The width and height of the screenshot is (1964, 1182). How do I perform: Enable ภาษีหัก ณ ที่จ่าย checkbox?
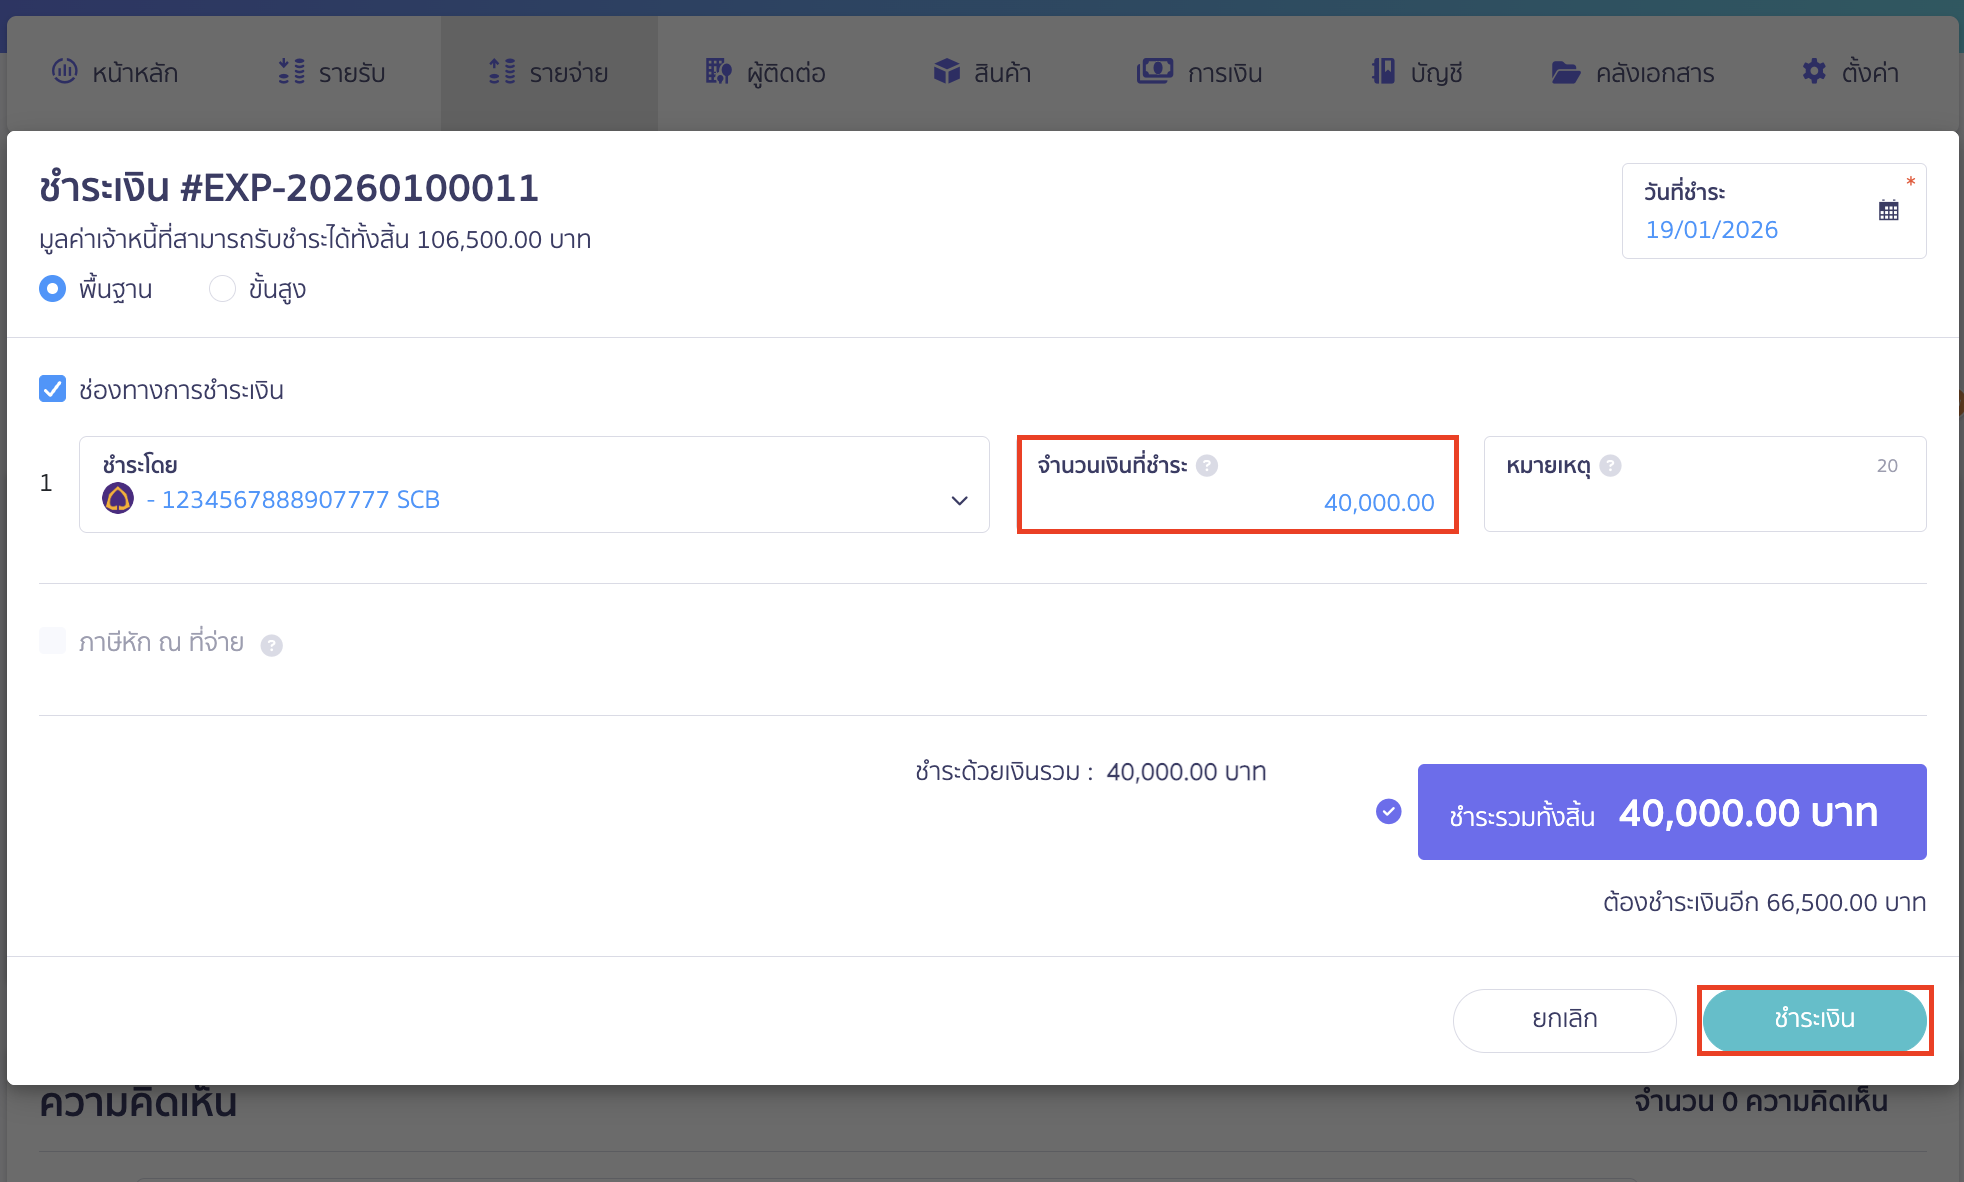(53, 641)
